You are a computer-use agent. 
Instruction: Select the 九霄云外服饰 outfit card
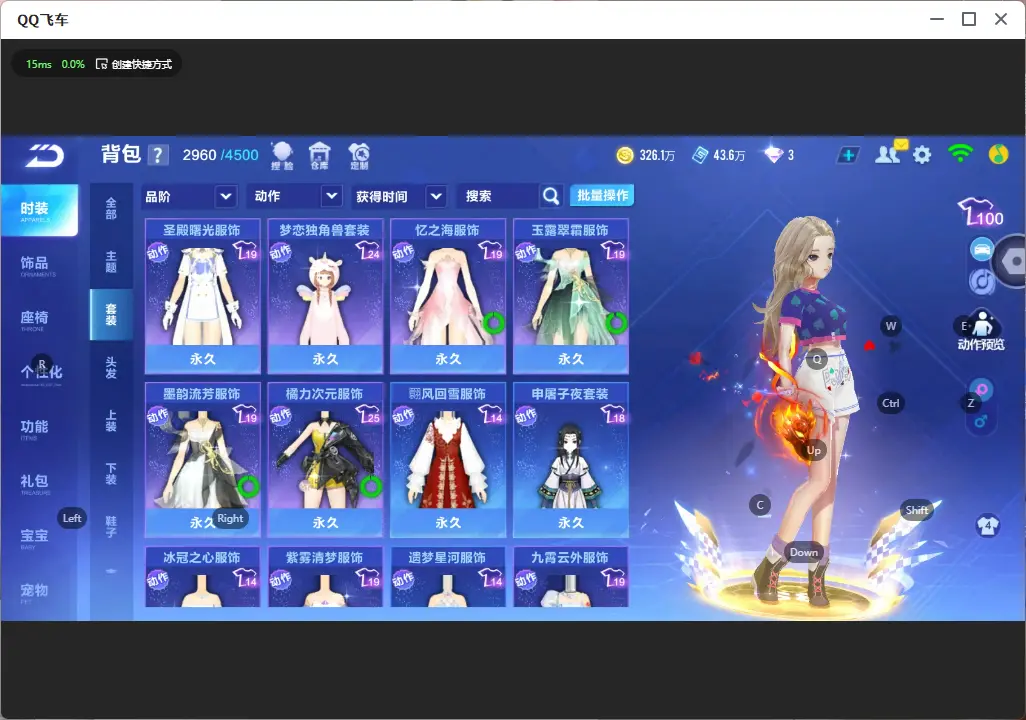(571, 577)
